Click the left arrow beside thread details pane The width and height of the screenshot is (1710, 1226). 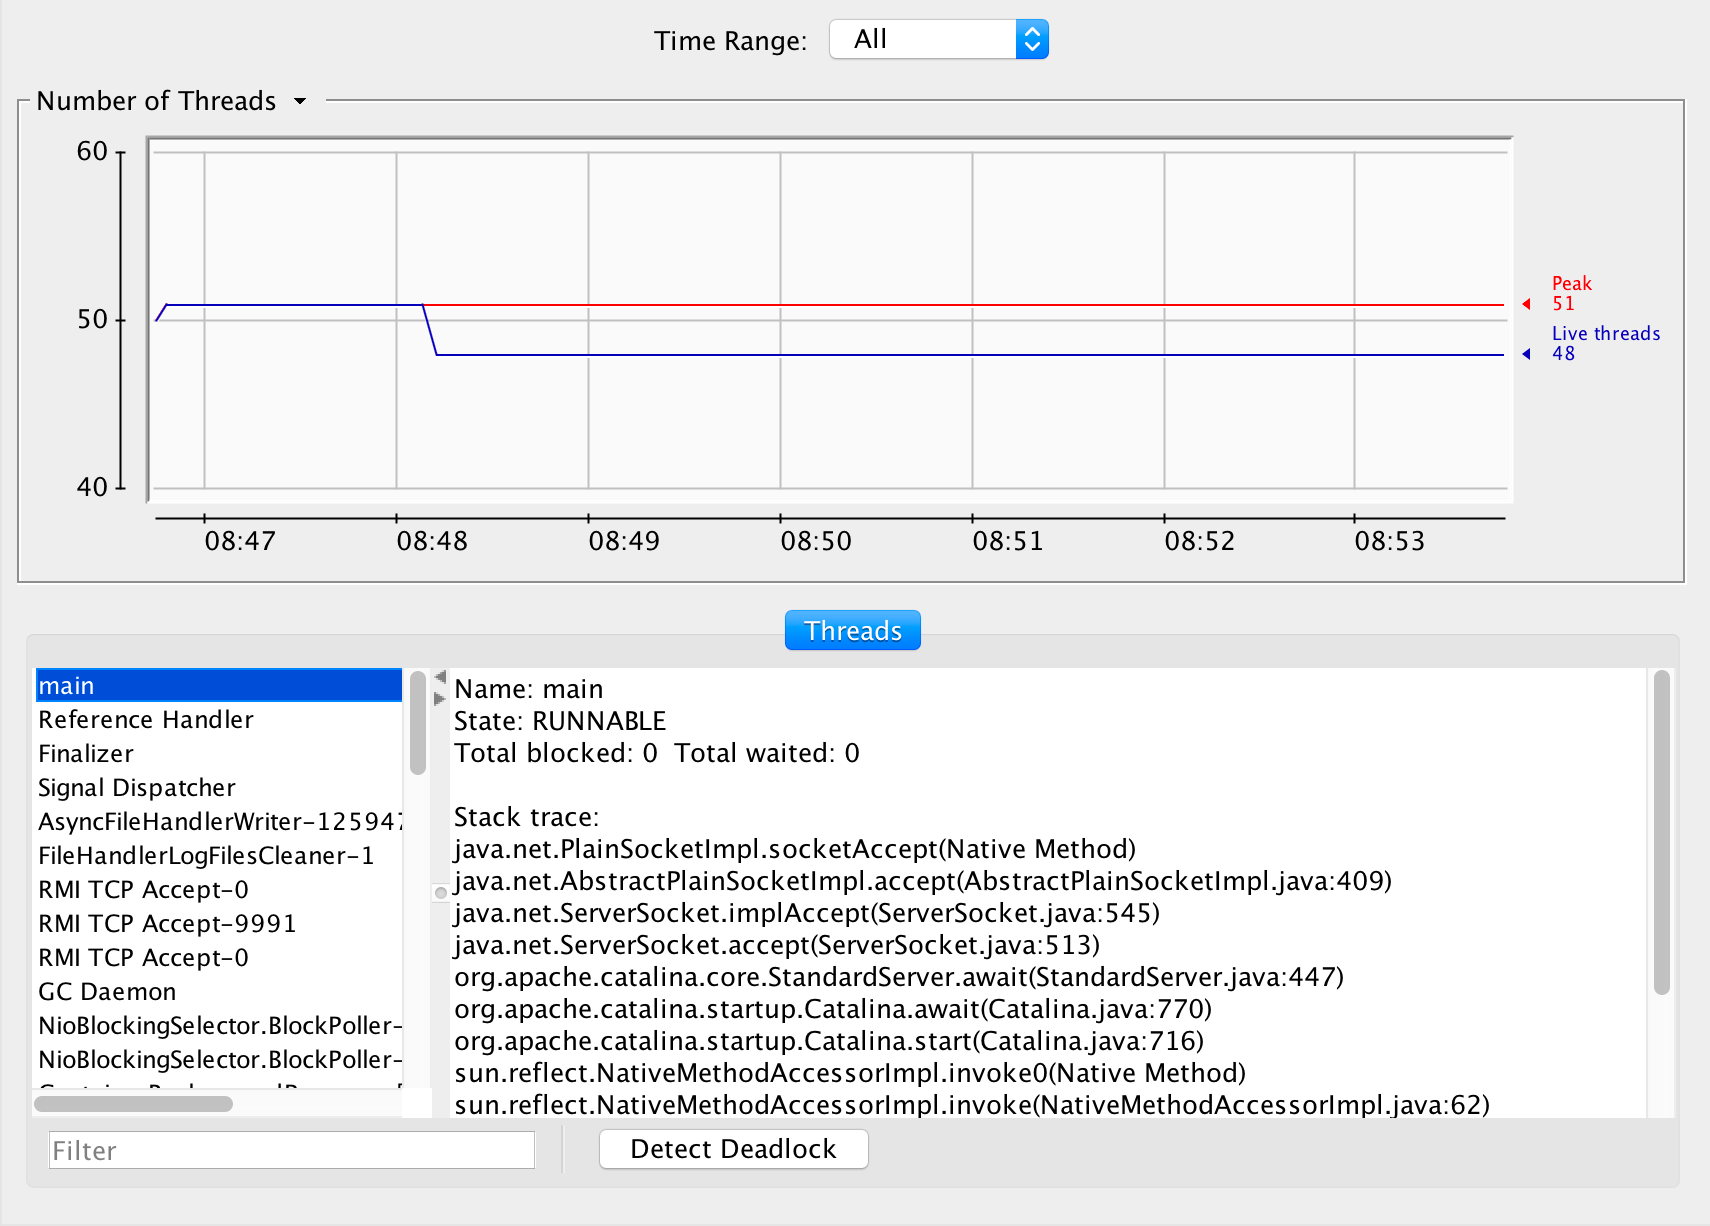tap(439, 676)
